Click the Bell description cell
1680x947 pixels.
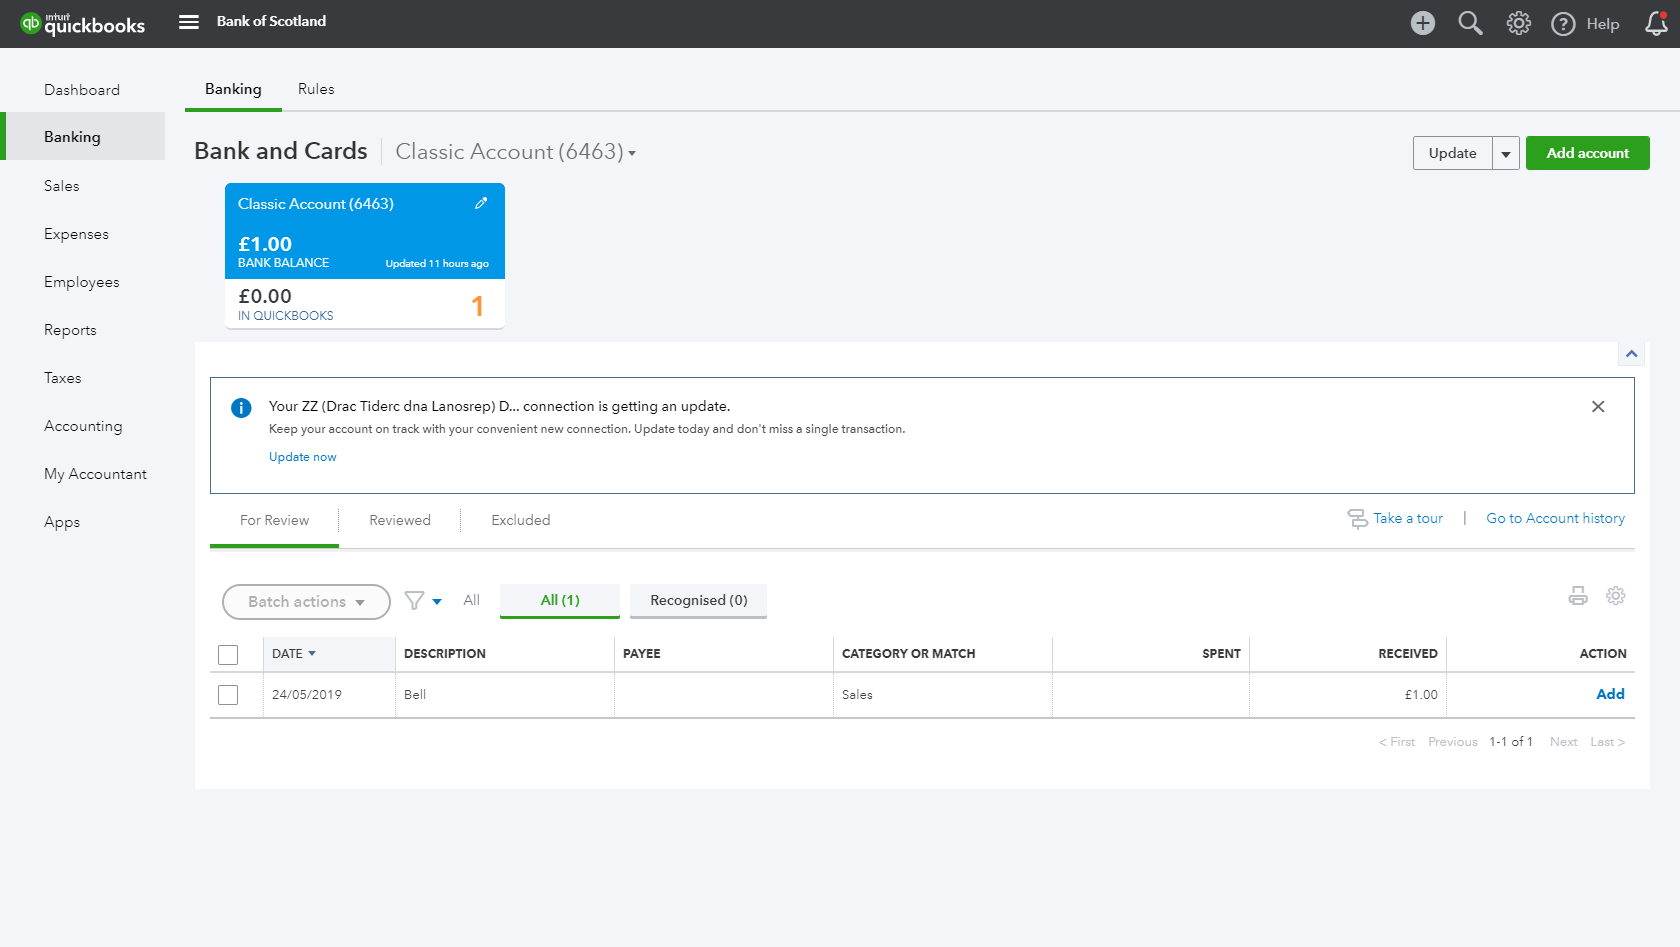(504, 695)
